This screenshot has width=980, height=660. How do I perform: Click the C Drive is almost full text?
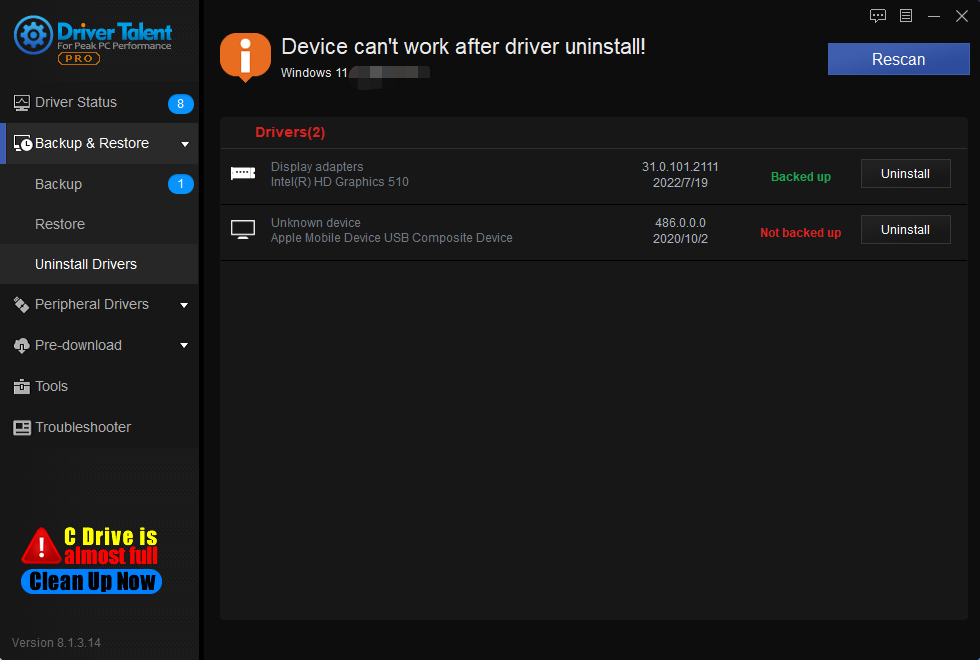pyautogui.click(x=111, y=546)
